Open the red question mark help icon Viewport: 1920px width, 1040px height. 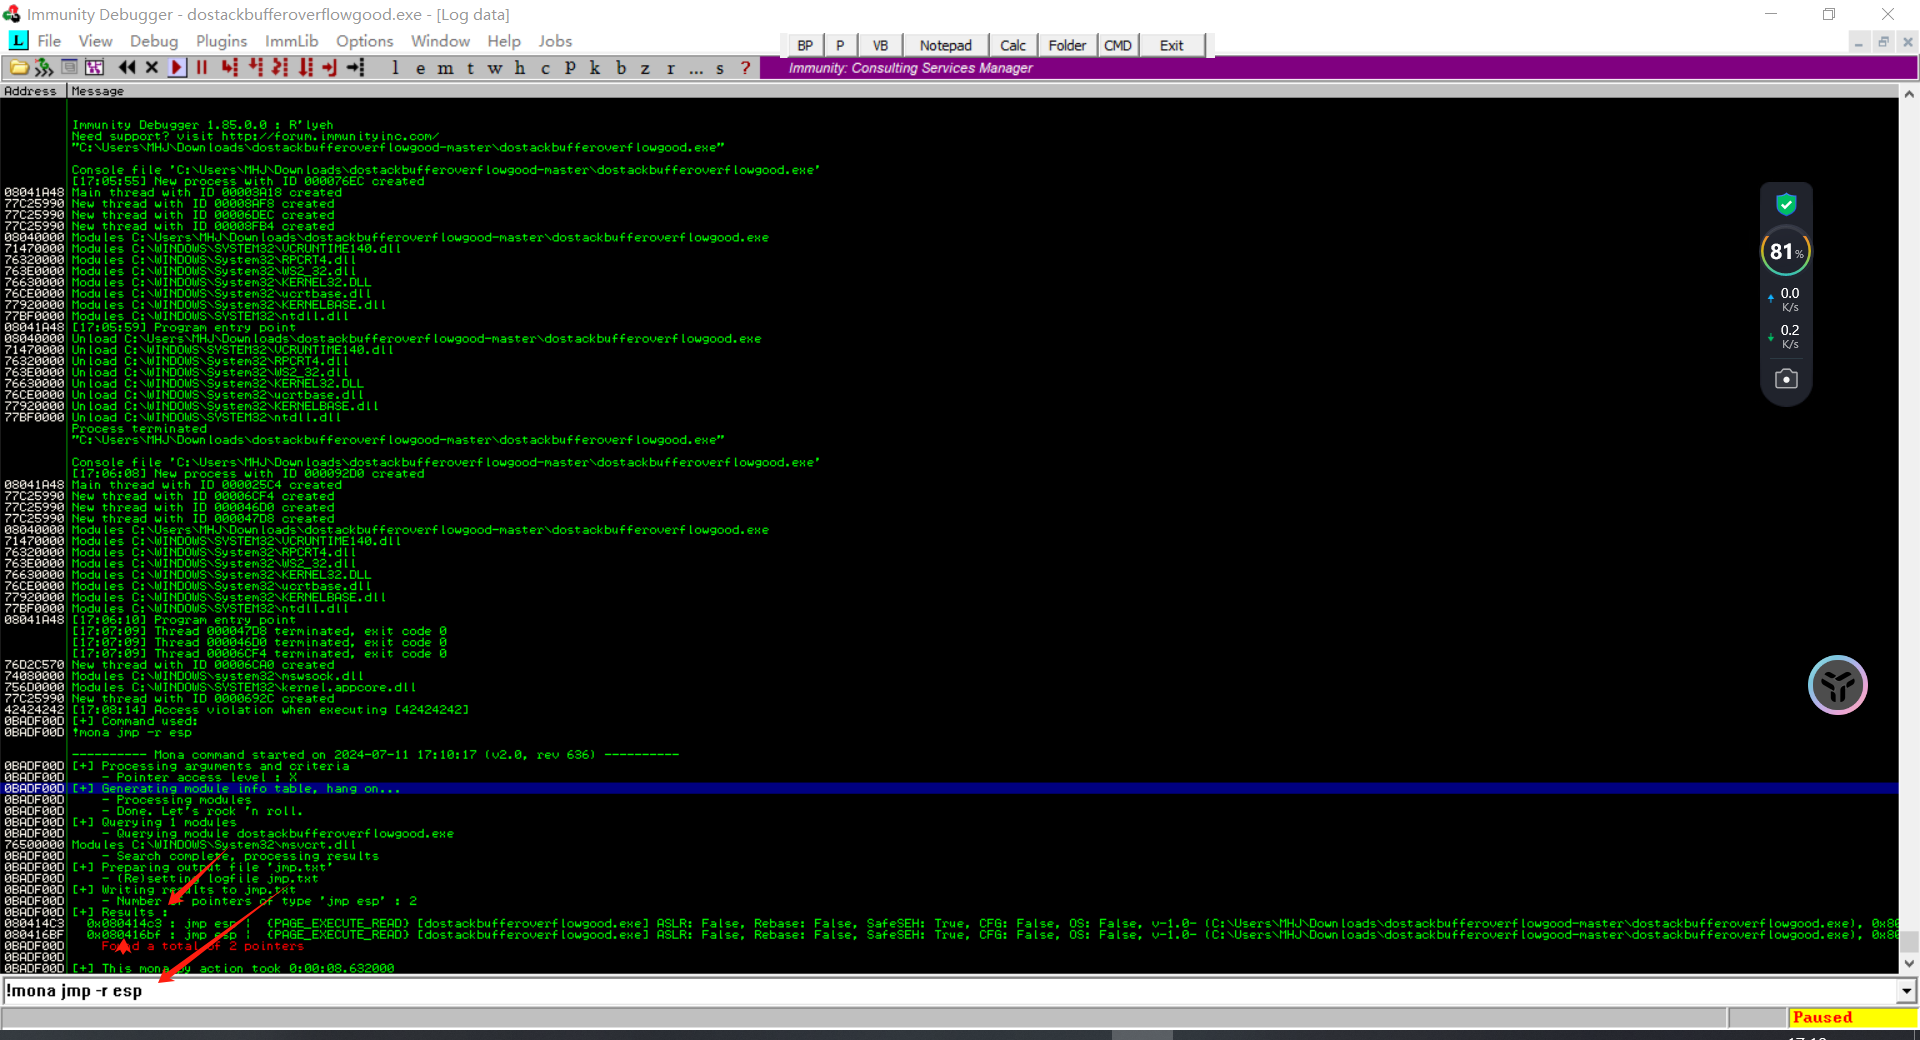click(745, 68)
